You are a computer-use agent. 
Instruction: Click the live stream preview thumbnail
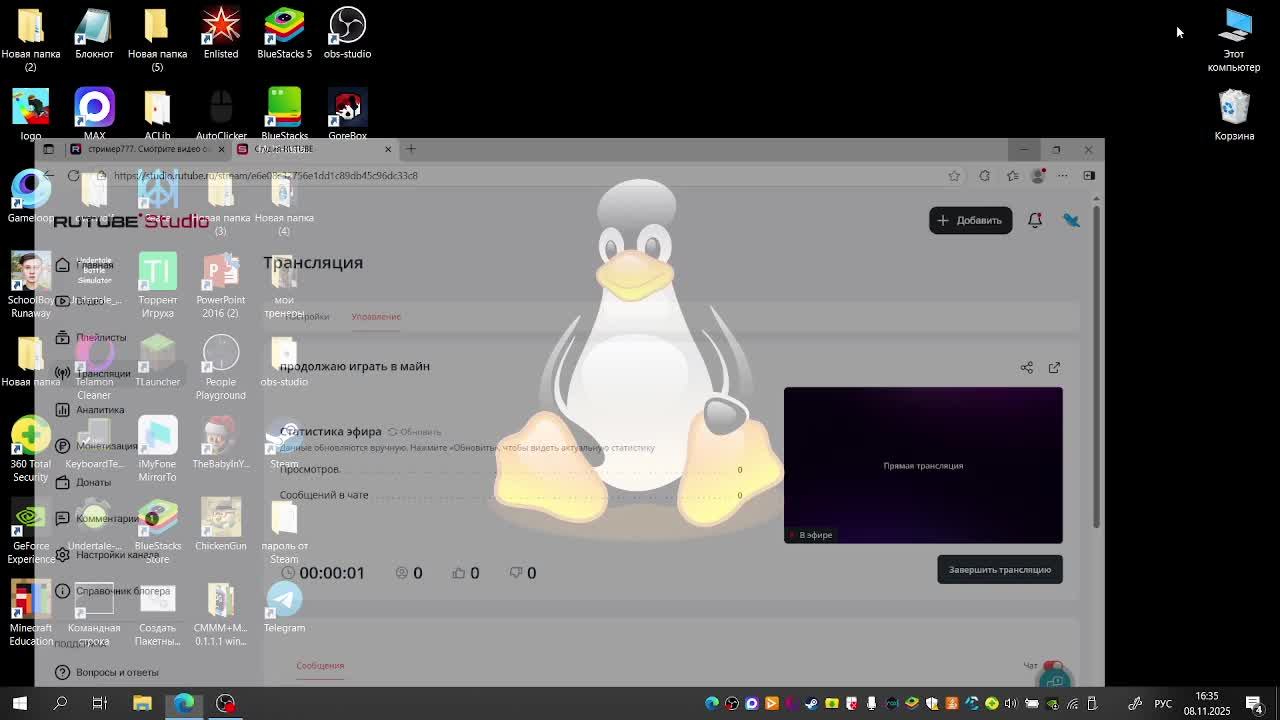[922, 465]
